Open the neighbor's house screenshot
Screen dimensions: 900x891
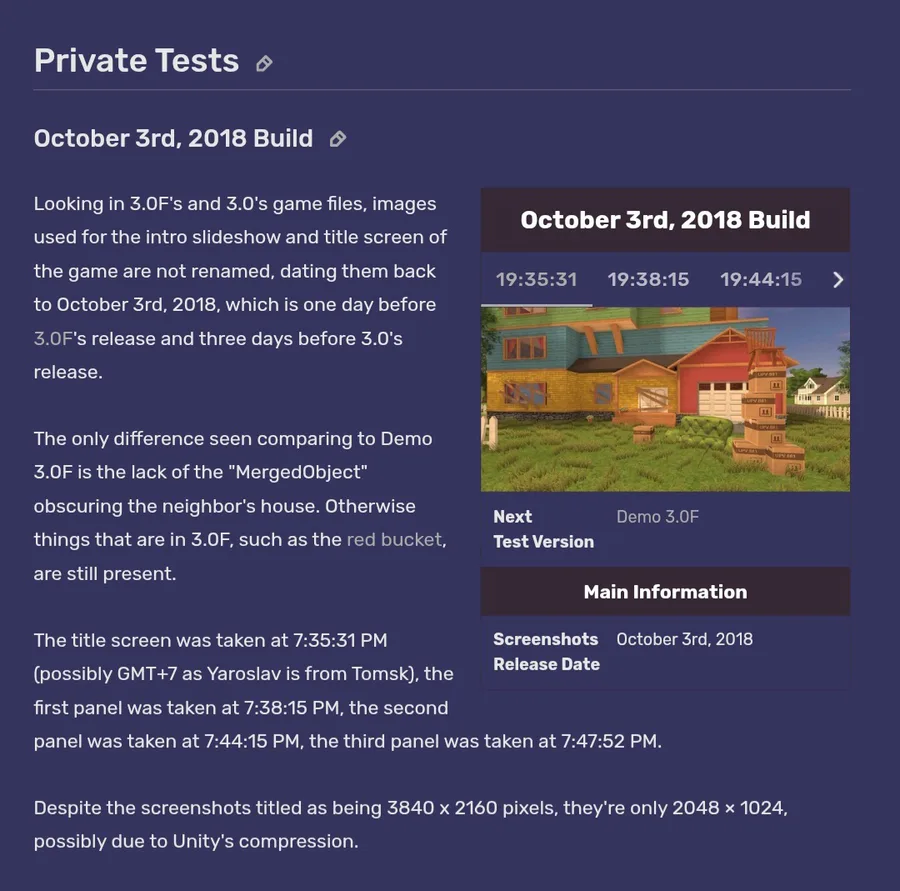point(665,398)
